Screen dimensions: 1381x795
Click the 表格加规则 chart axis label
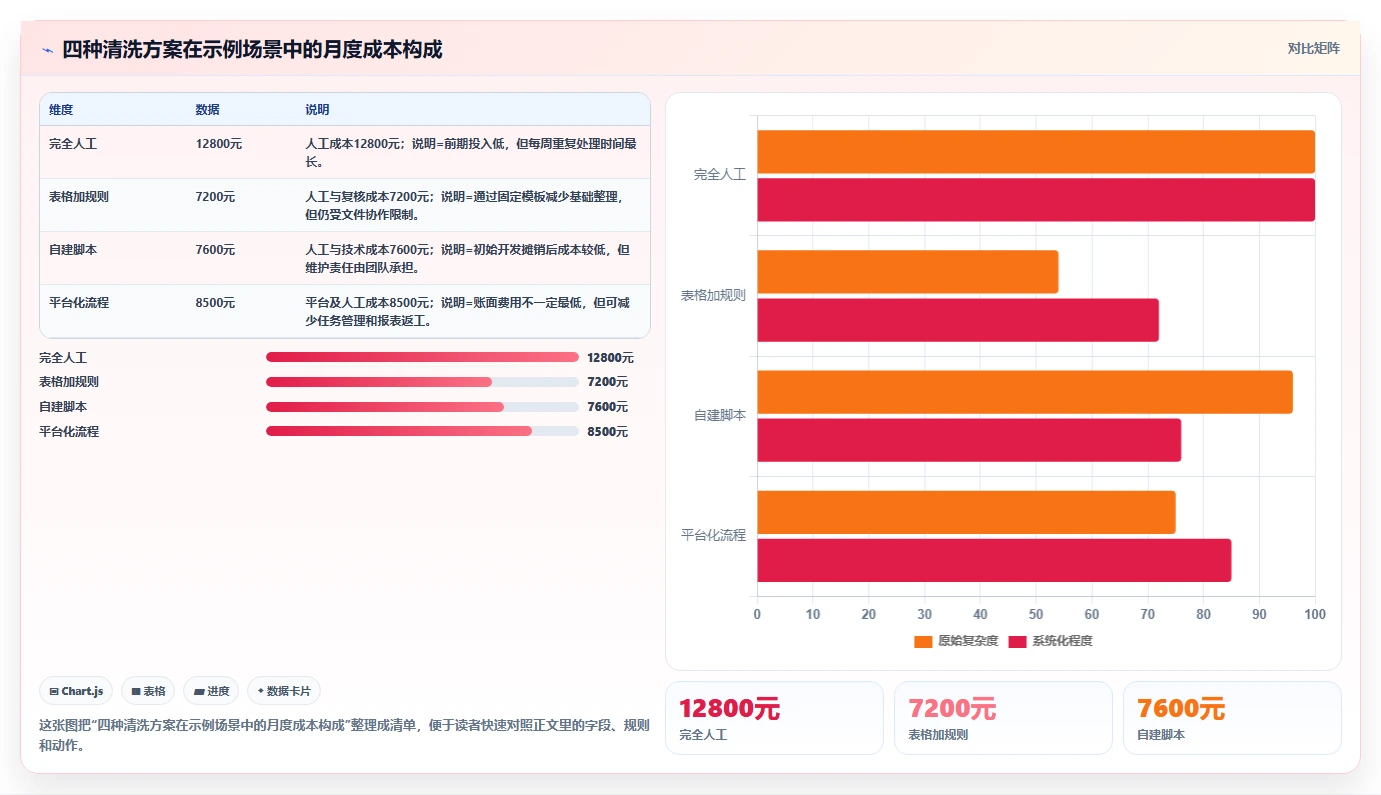tap(714, 296)
